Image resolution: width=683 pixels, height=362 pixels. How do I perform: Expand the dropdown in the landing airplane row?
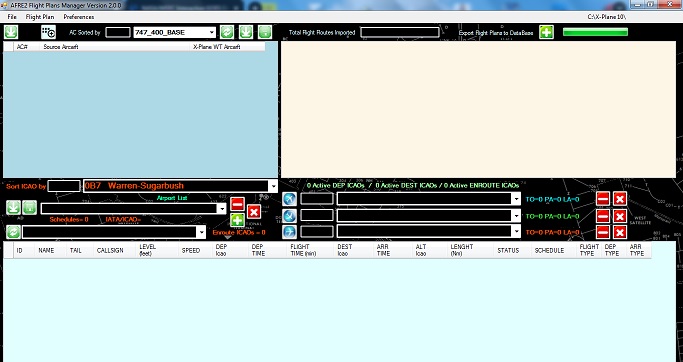point(516,216)
